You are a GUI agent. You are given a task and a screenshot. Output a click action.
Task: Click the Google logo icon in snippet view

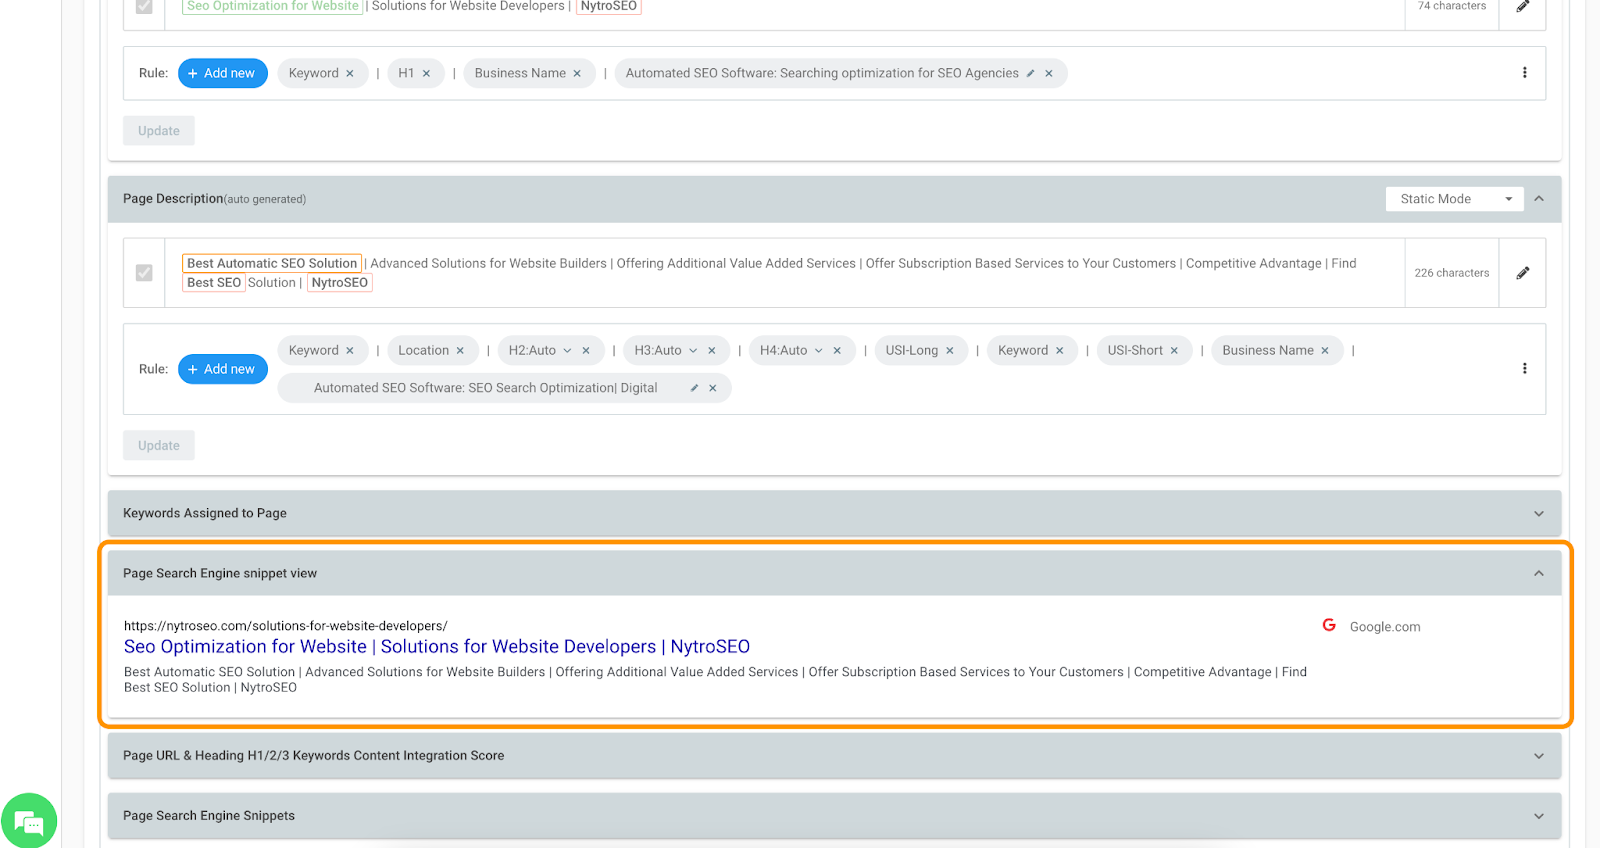(x=1329, y=625)
